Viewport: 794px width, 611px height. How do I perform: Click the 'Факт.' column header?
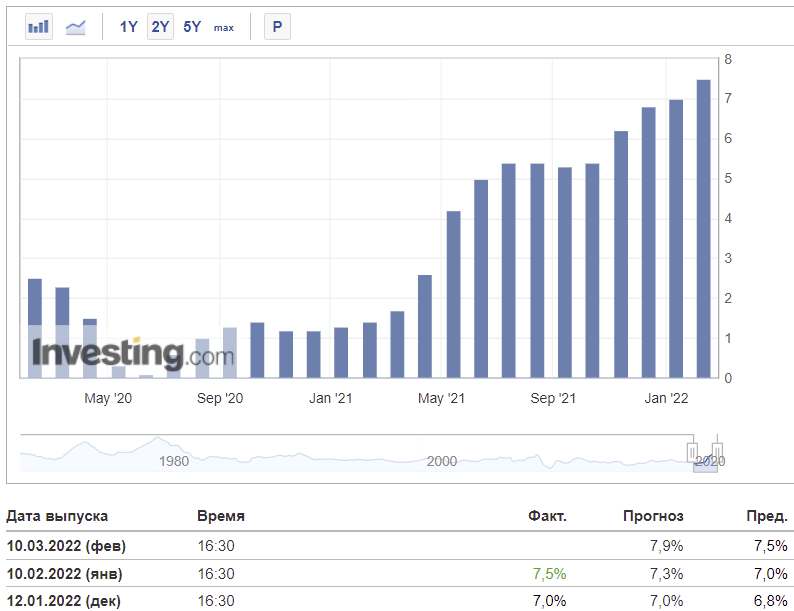pyautogui.click(x=547, y=516)
